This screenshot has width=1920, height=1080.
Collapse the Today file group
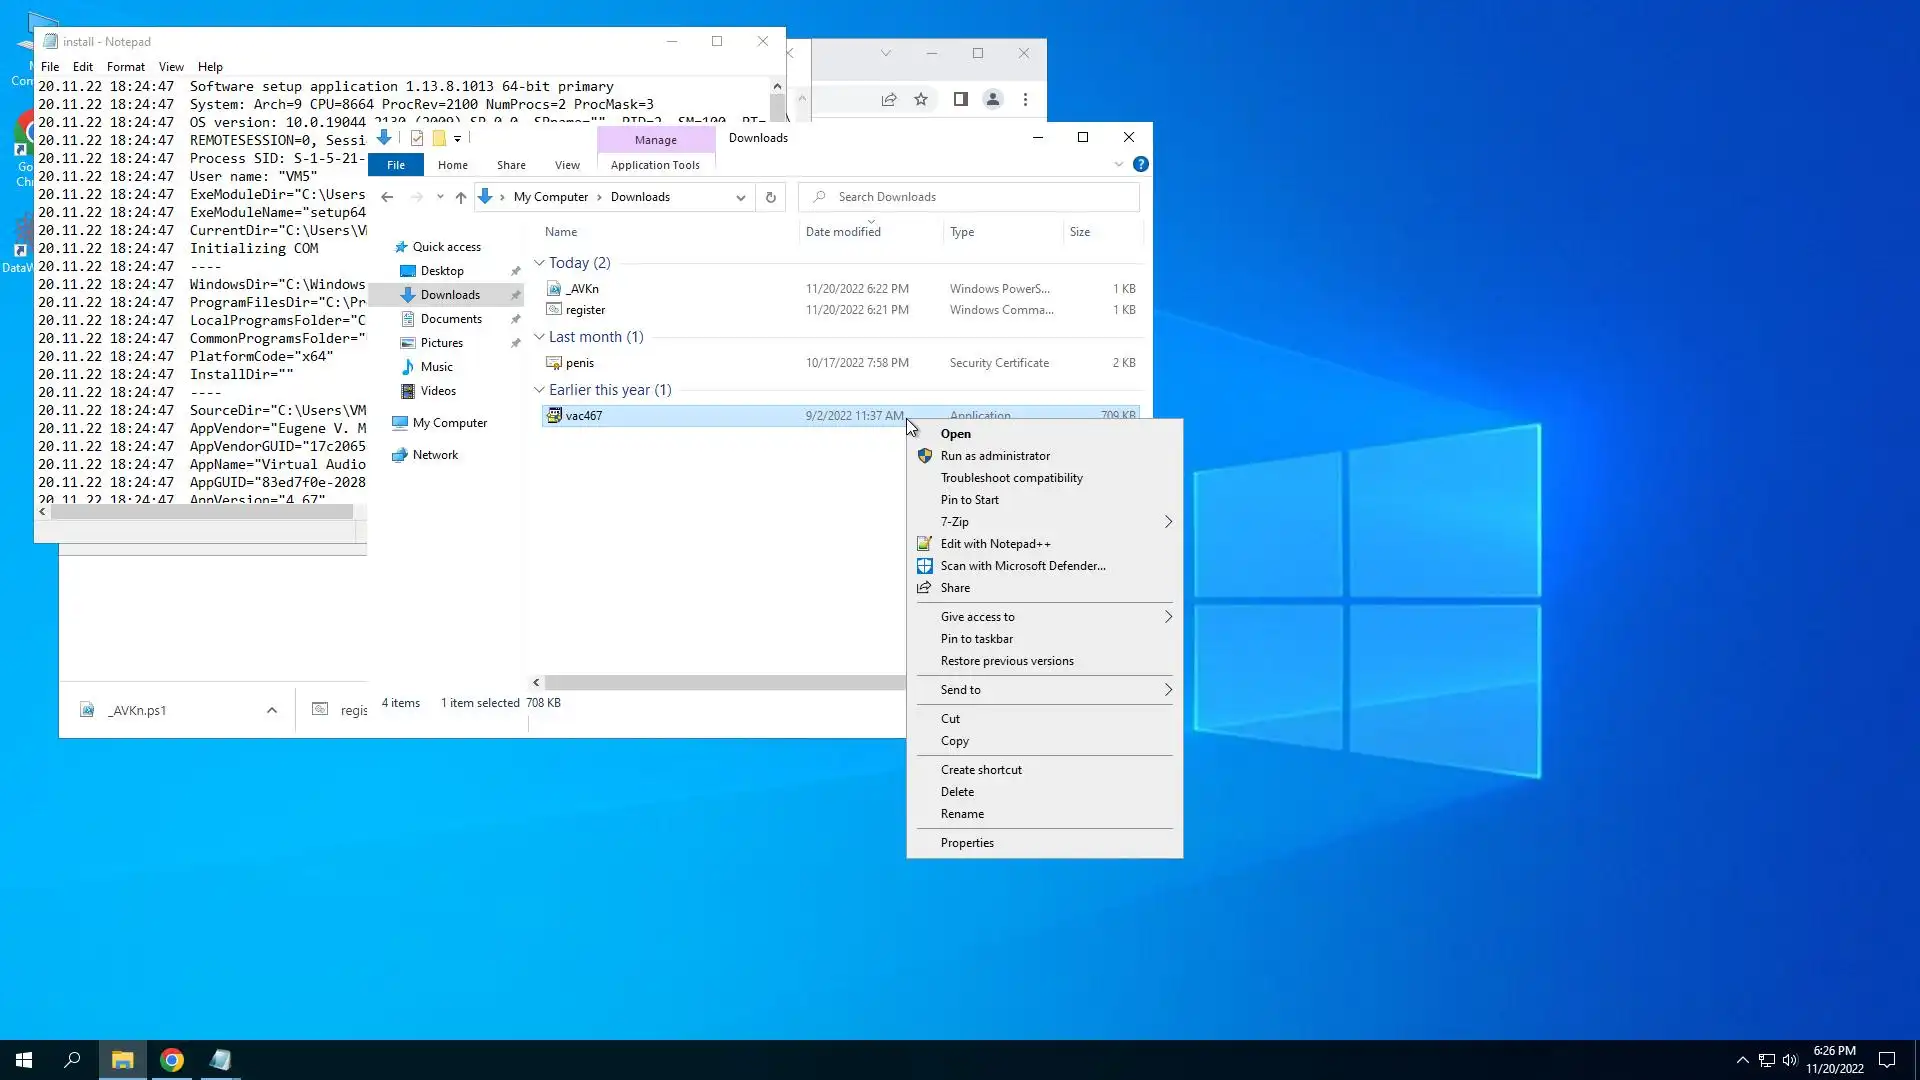(x=539, y=263)
